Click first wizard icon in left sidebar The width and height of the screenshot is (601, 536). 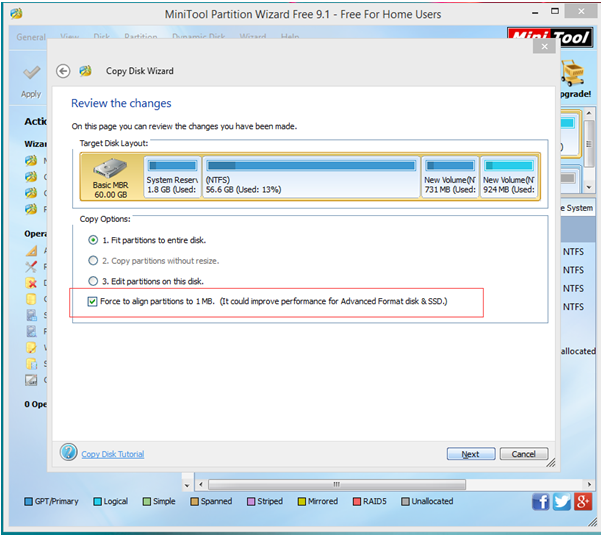click(31, 160)
